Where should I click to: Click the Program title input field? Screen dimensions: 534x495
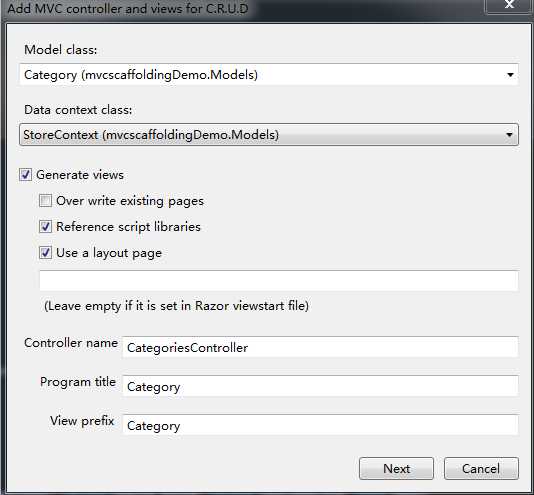point(320,386)
